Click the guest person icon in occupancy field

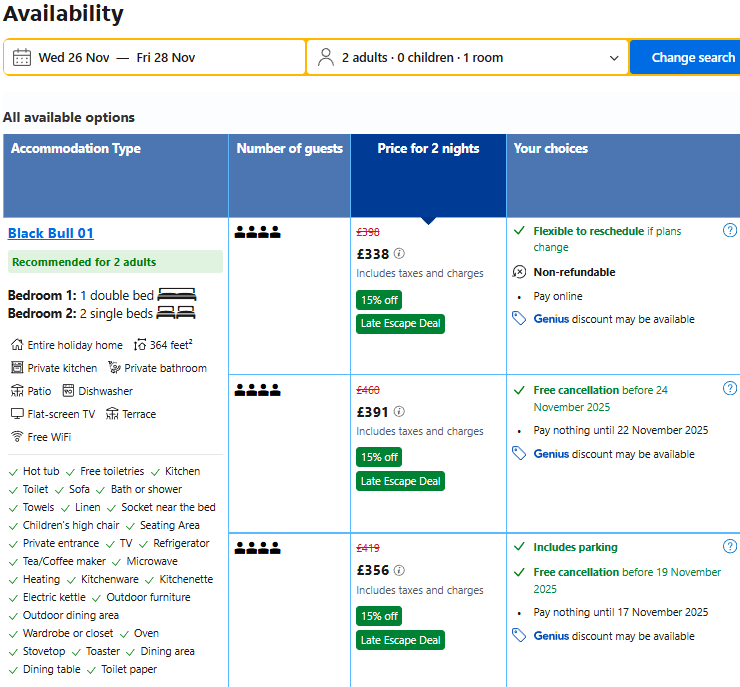(x=326, y=58)
